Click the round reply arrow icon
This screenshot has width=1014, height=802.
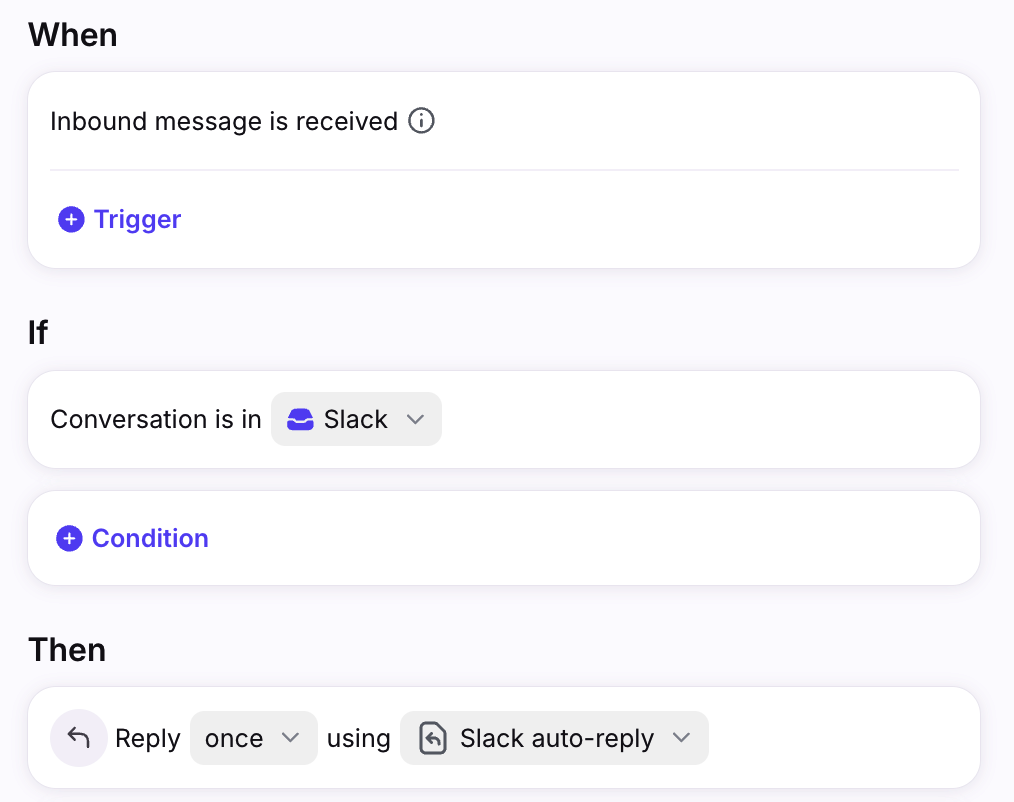[79, 738]
